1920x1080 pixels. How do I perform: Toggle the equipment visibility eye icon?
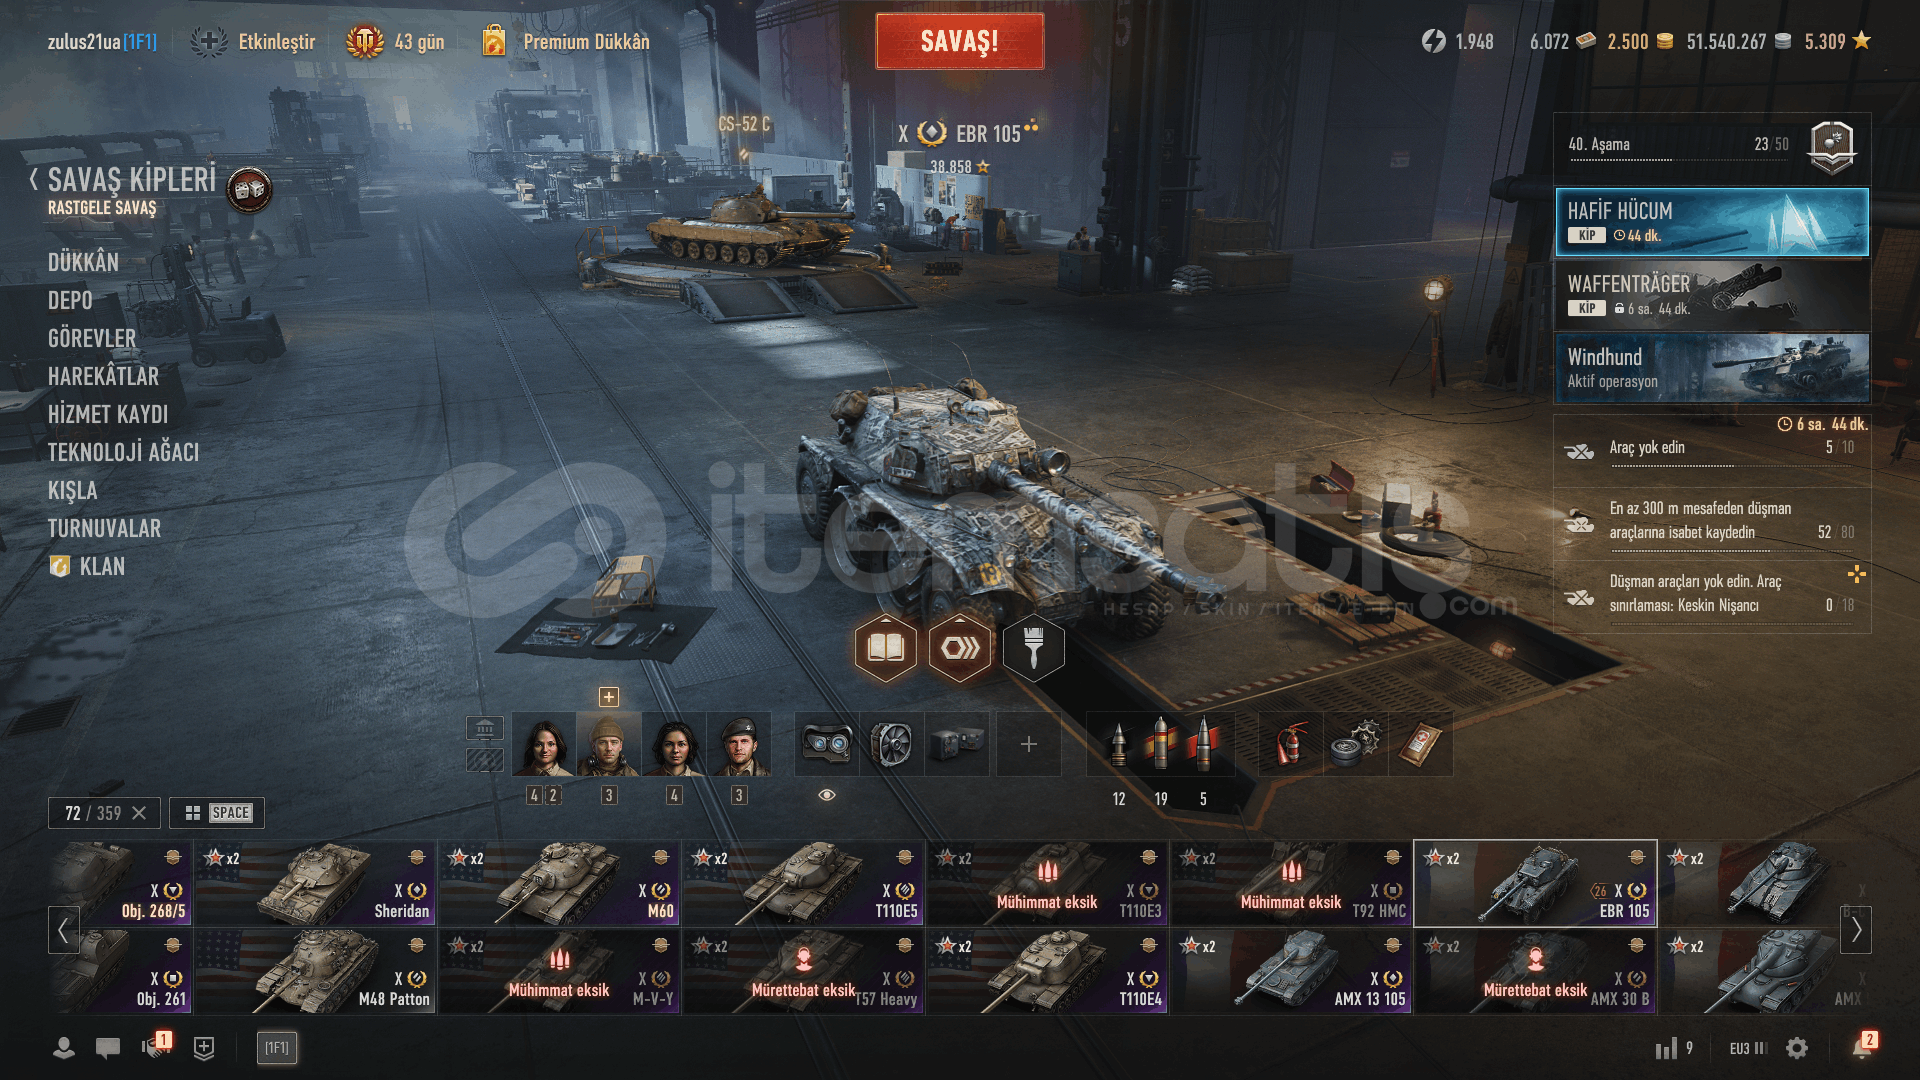pyautogui.click(x=827, y=795)
